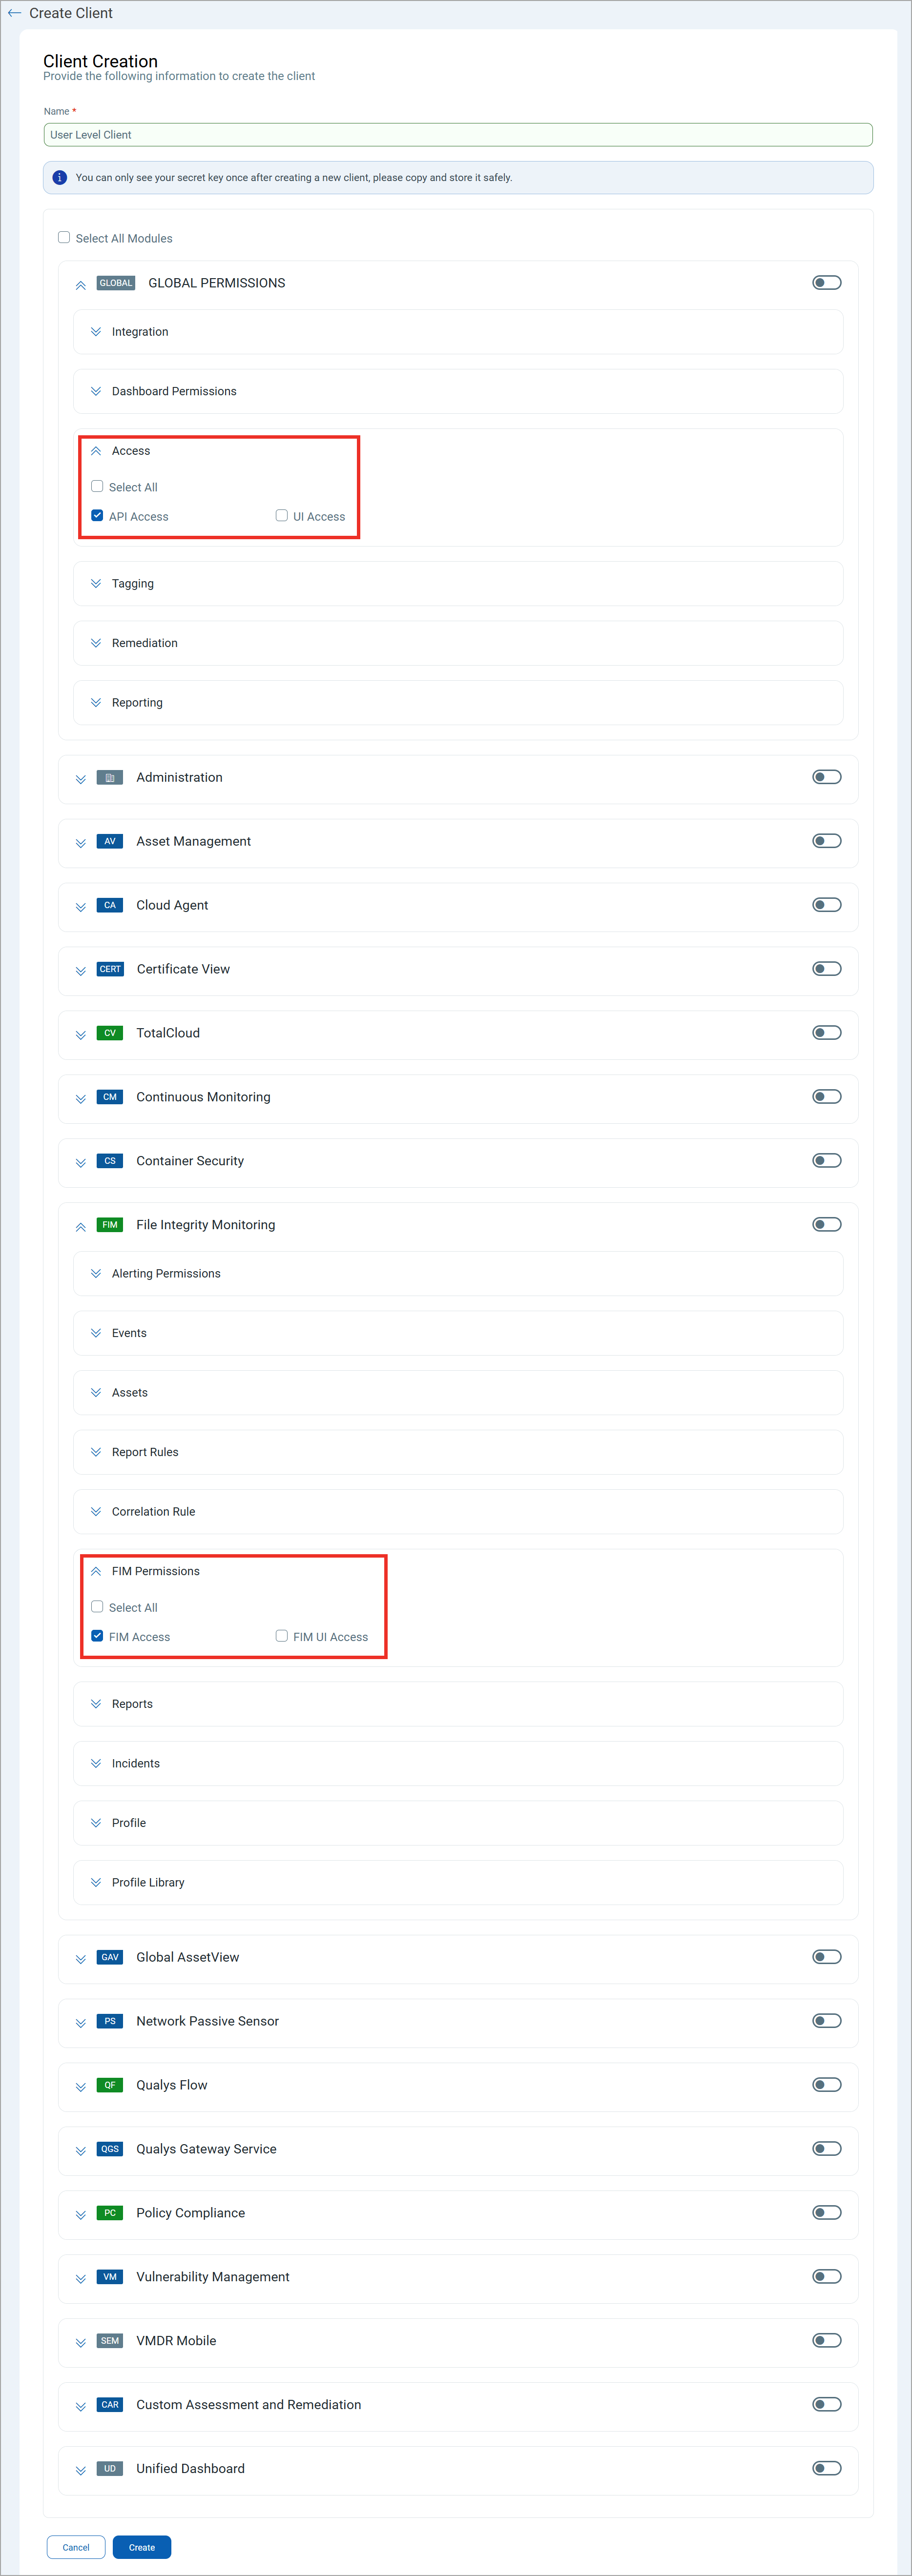The height and width of the screenshot is (2576, 912).
Task: Click the PC Policy Compliance badge
Action: click(x=110, y=2213)
